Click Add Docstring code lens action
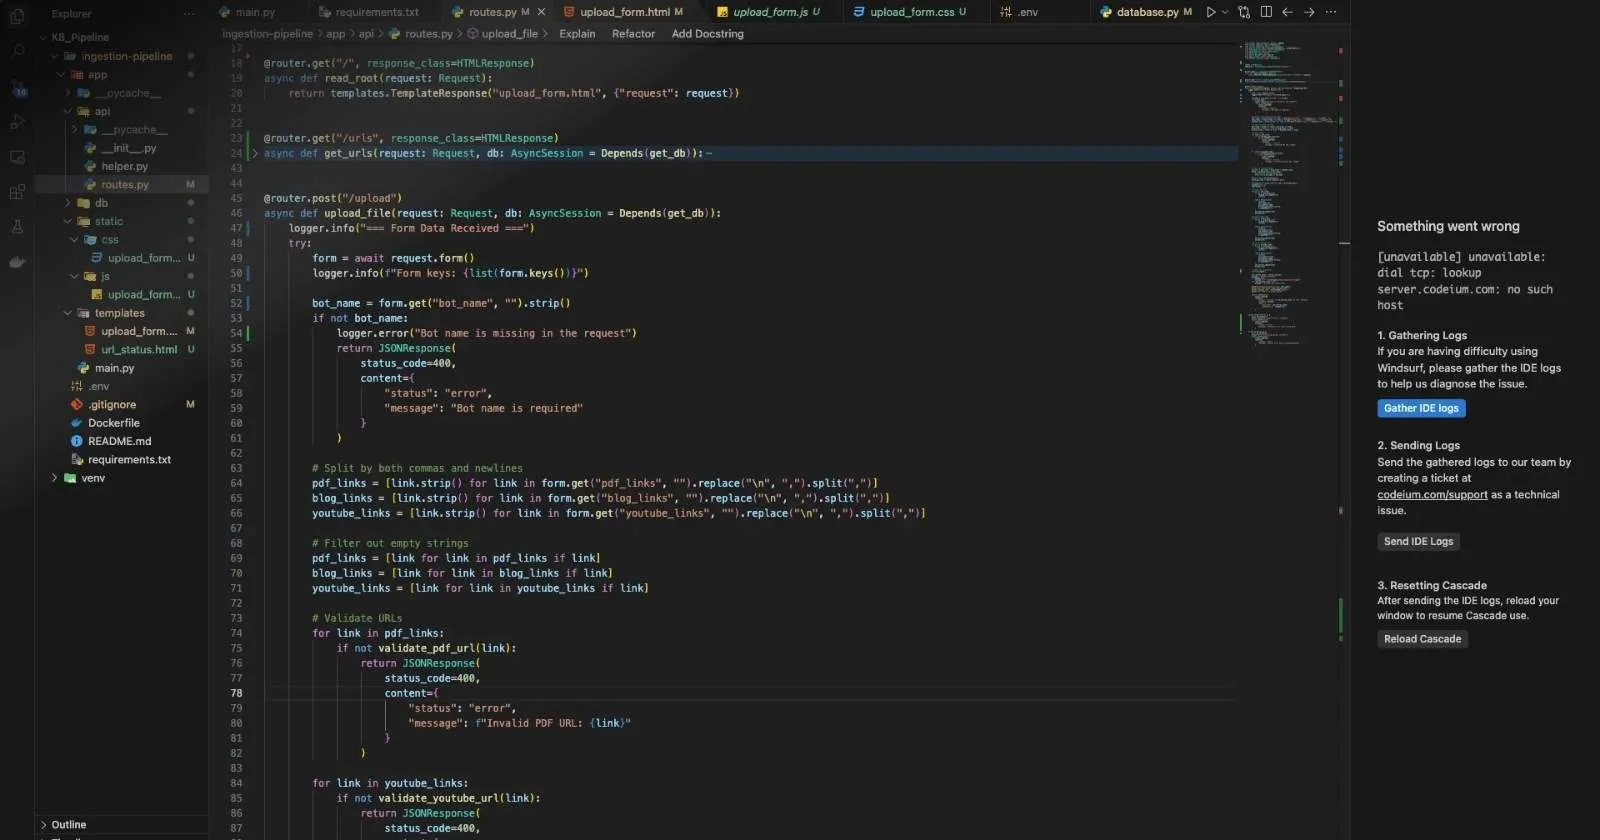 [x=708, y=34]
